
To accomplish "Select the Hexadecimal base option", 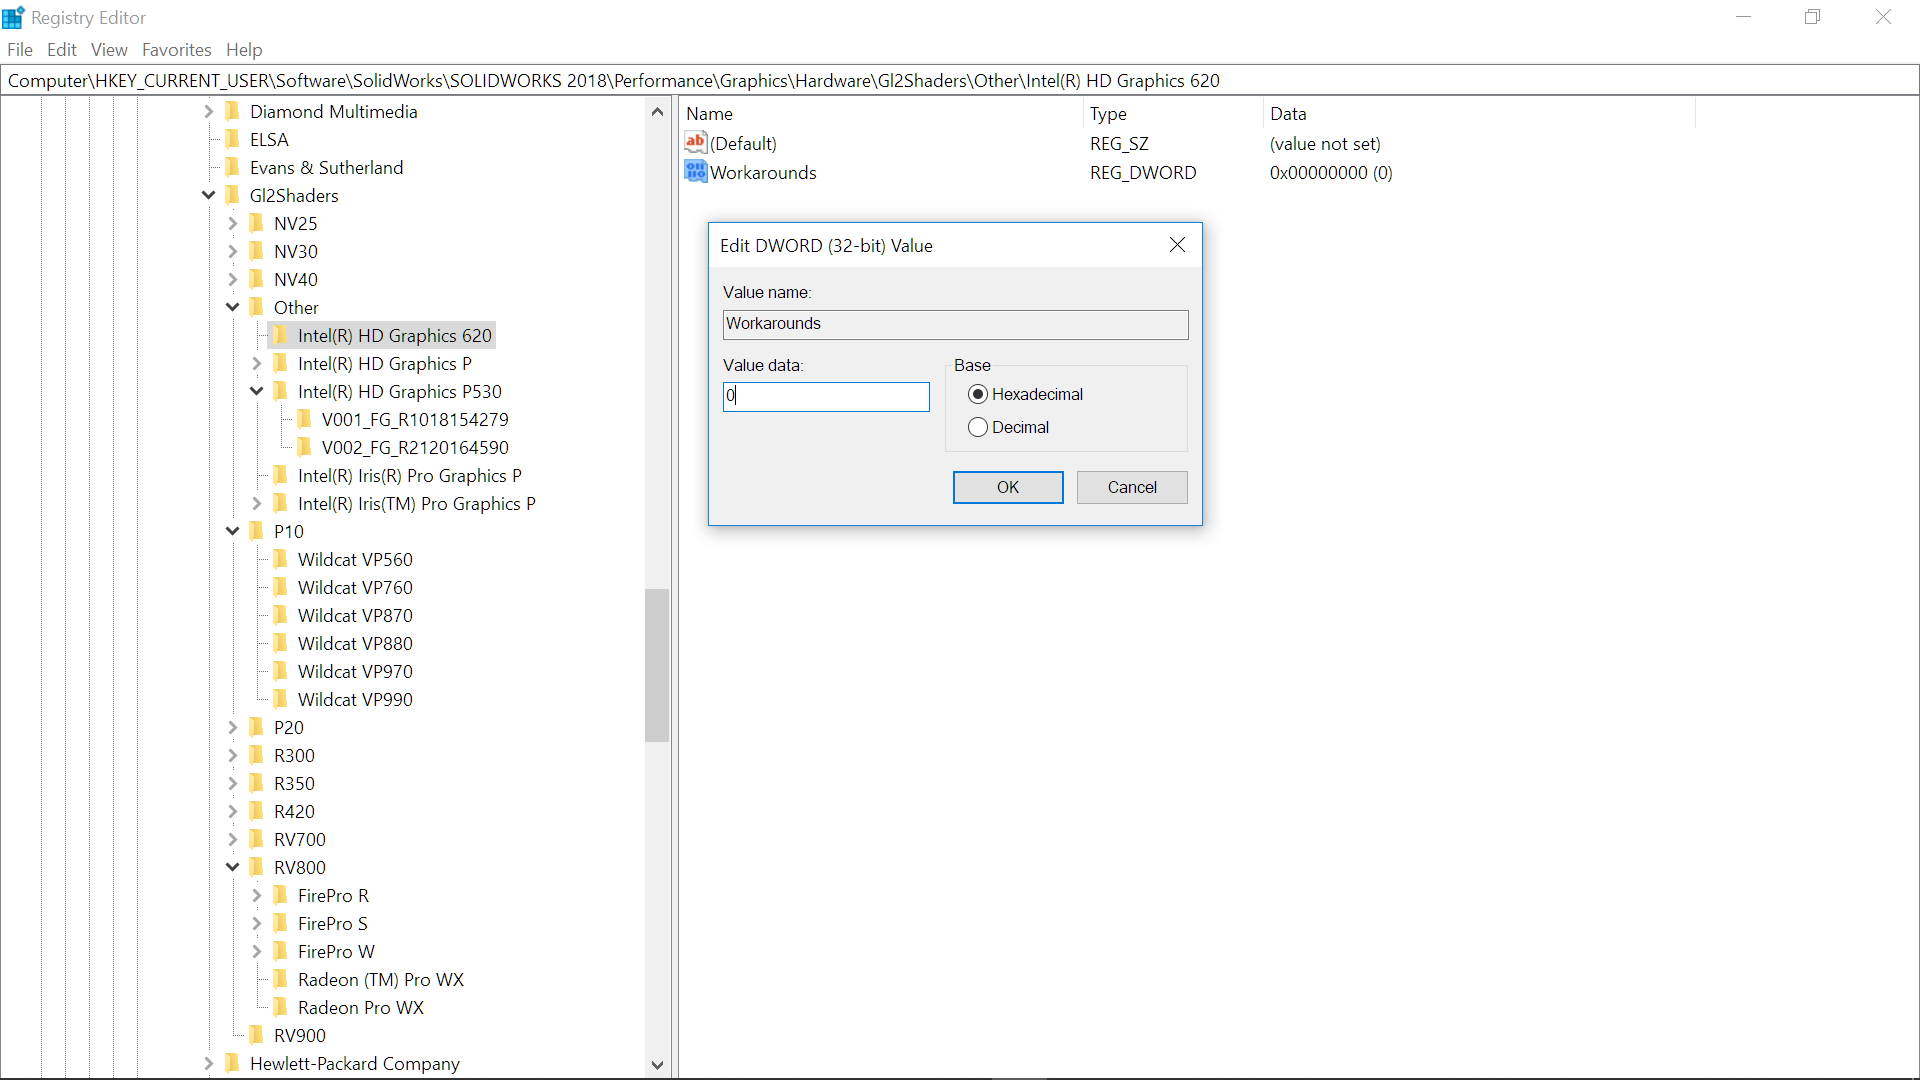I will click(978, 394).
